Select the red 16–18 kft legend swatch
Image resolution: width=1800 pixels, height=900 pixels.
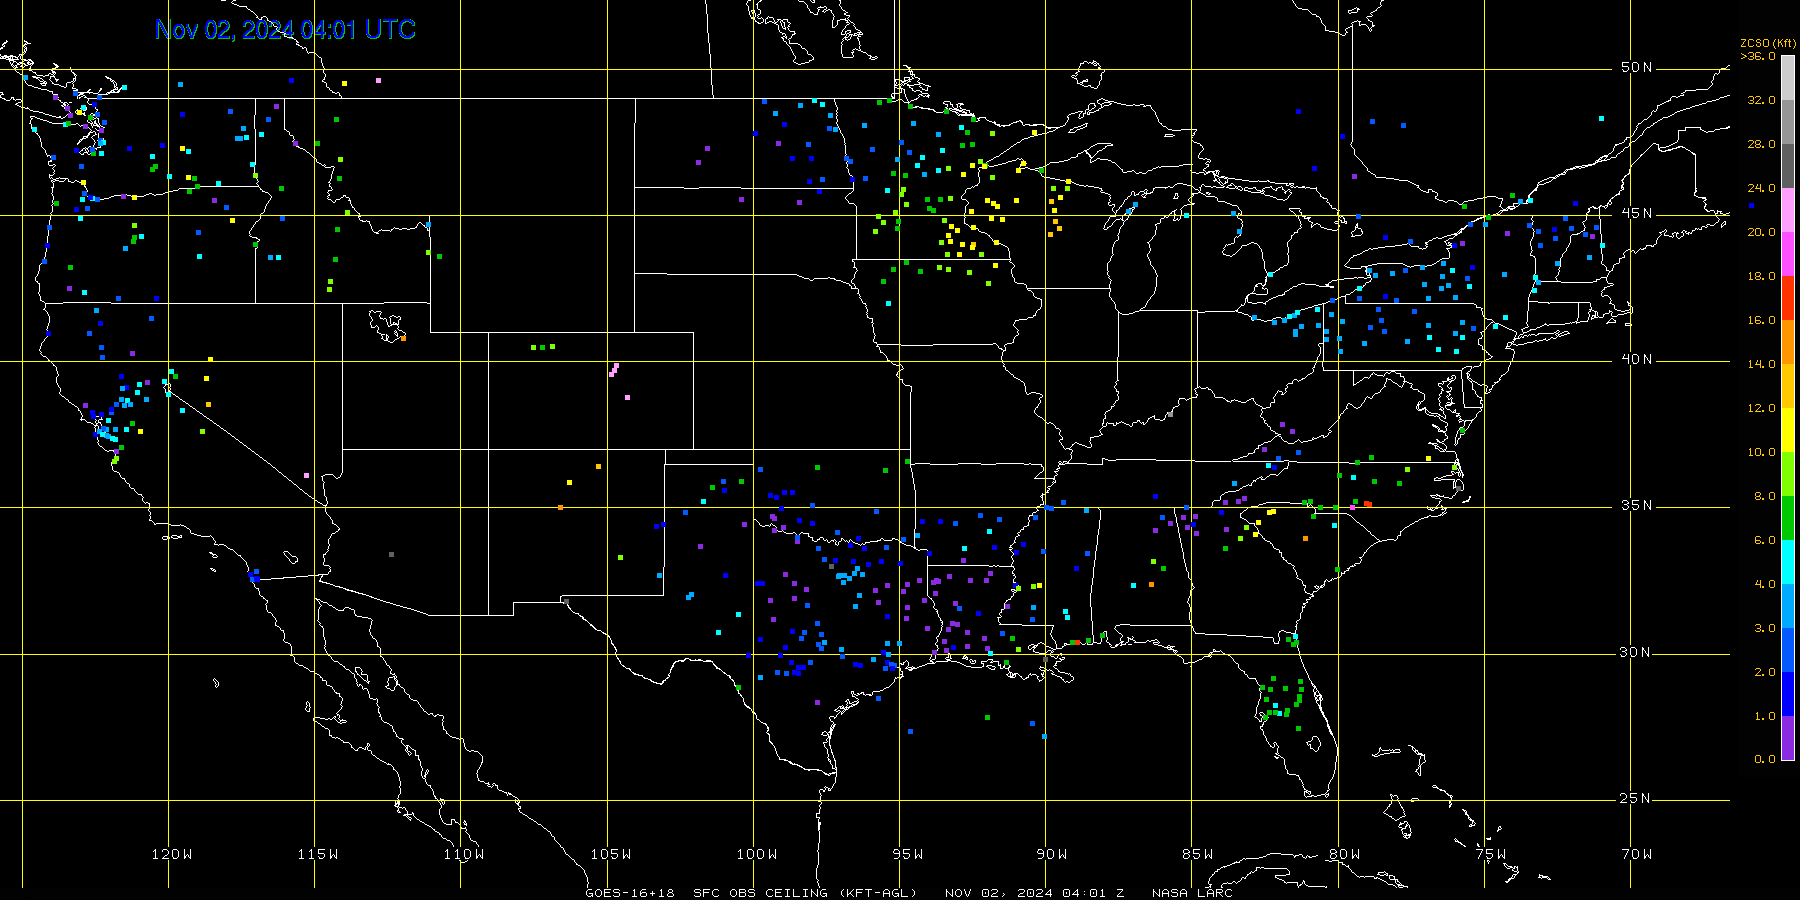(1788, 298)
